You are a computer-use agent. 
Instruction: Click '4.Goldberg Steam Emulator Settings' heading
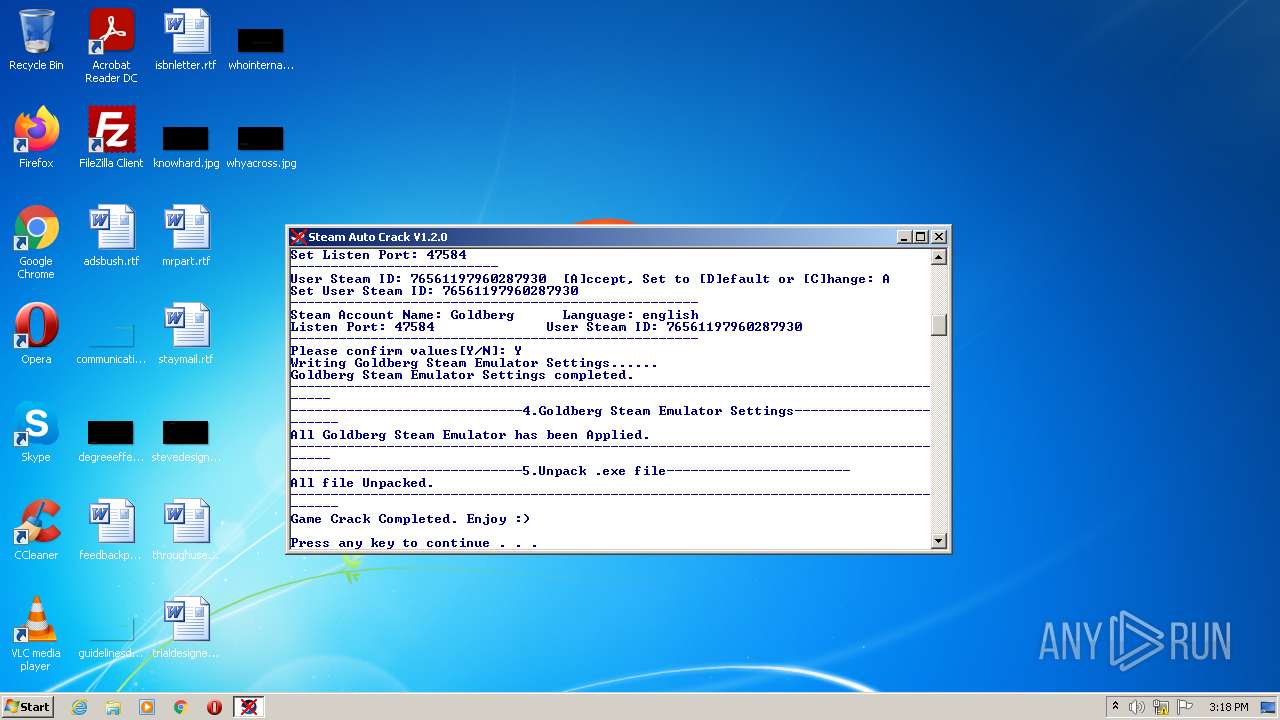point(658,411)
